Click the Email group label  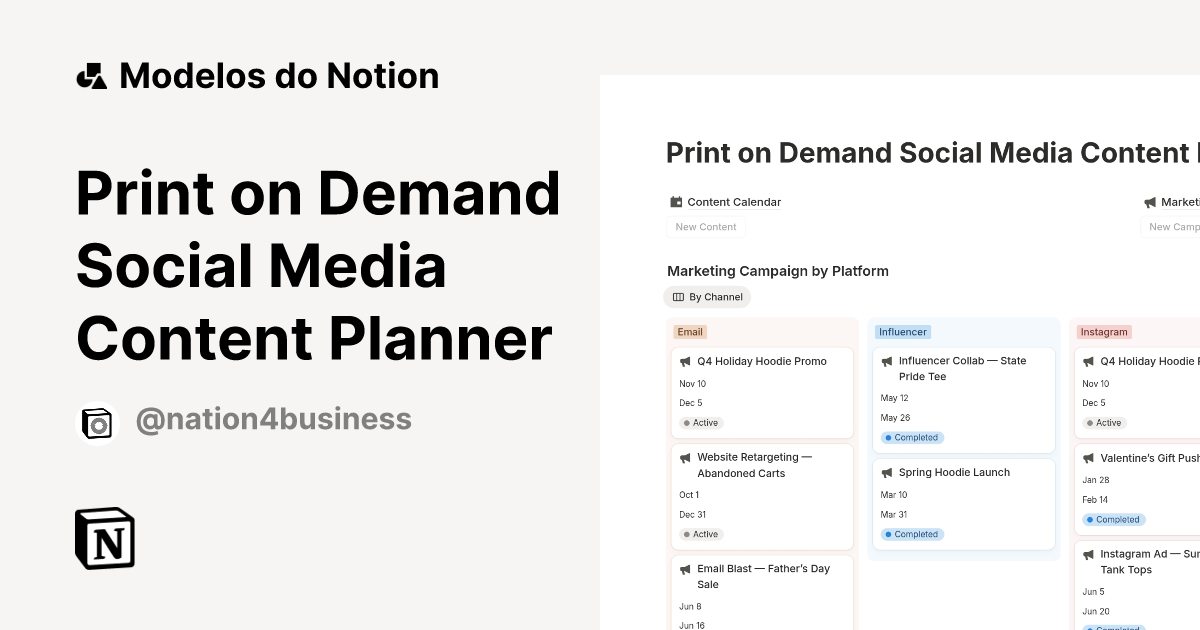tap(690, 332)
